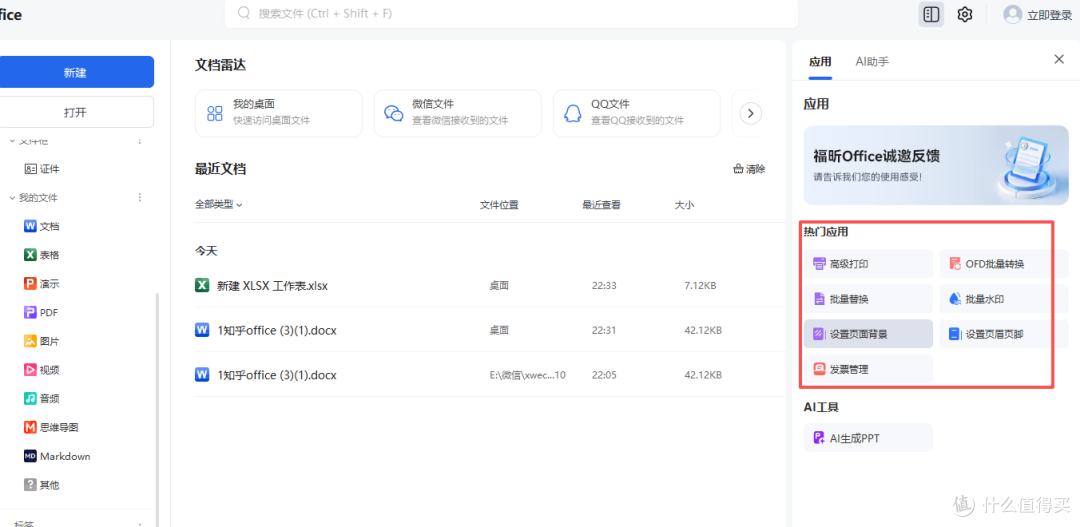Open the 音频 audio icon in sidebar
Viewport: 1080px width, 527px height.
coord(30,398)
